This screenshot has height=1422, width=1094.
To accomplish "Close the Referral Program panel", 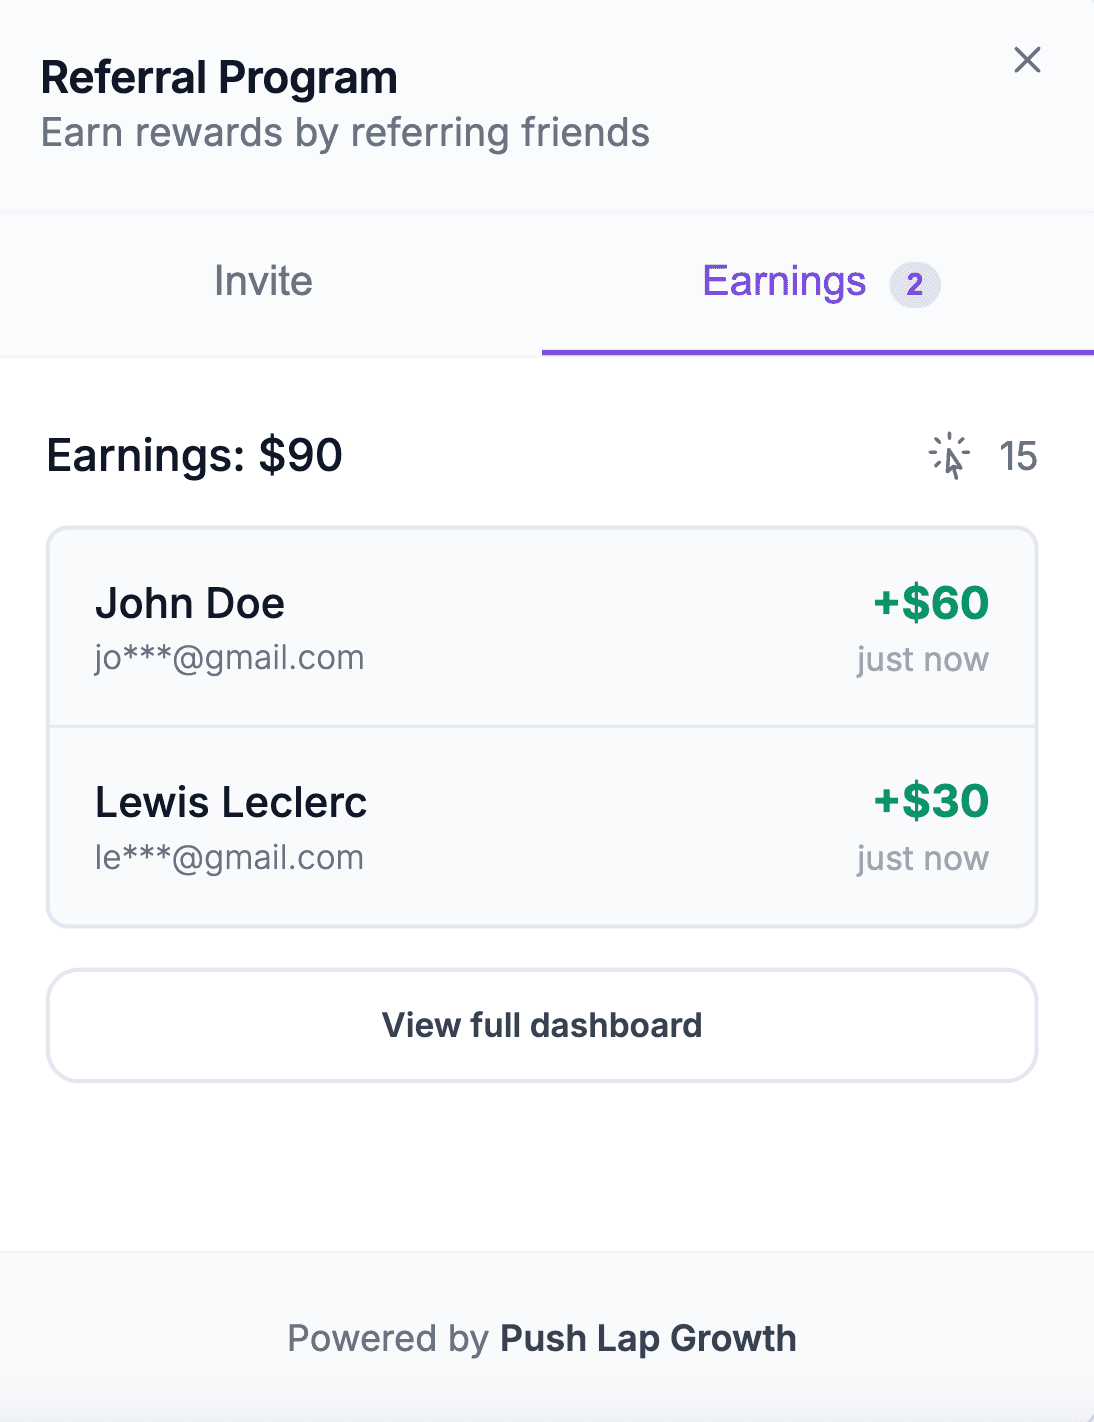I will point(1027,60).
